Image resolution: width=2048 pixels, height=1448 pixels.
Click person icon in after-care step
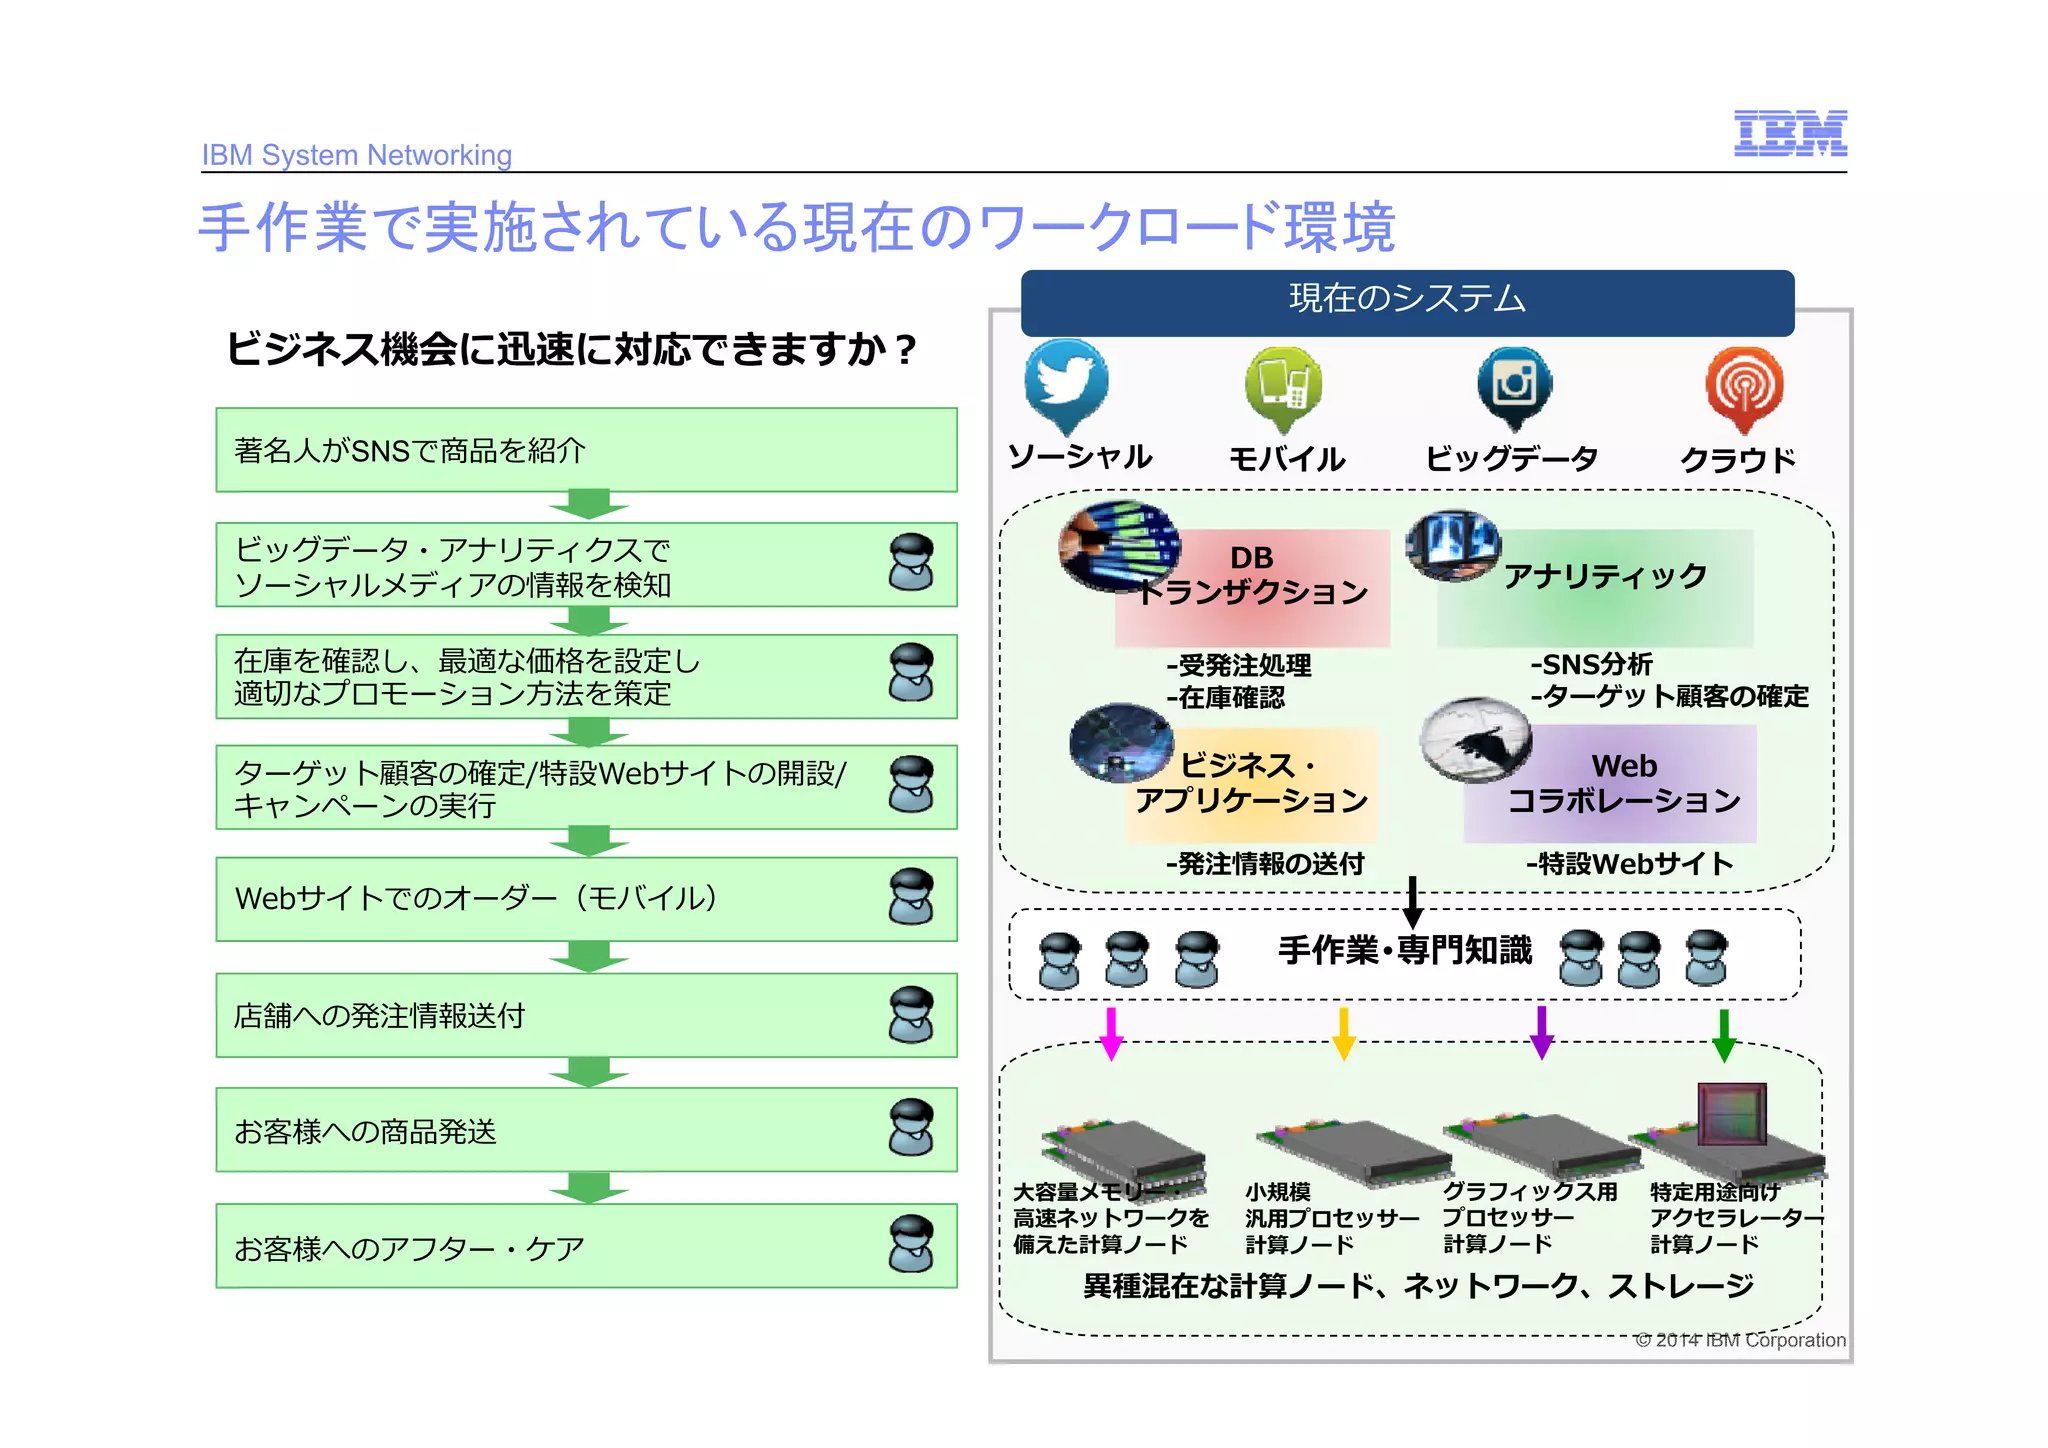click(x=910, y=1243)
